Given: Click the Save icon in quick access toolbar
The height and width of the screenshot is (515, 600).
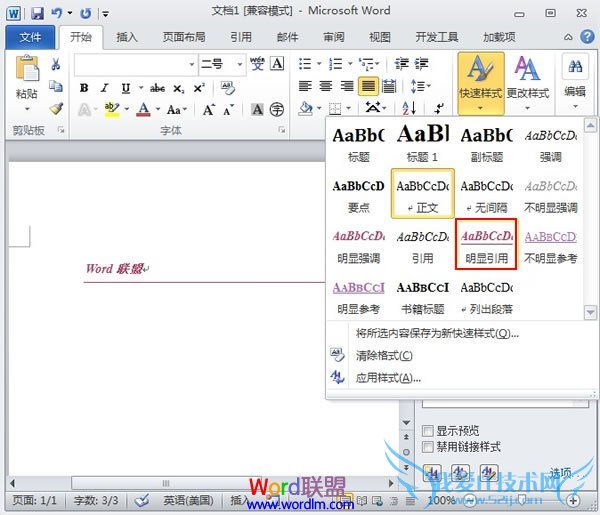Looking at the screenshot, I should tap(38, 14).
